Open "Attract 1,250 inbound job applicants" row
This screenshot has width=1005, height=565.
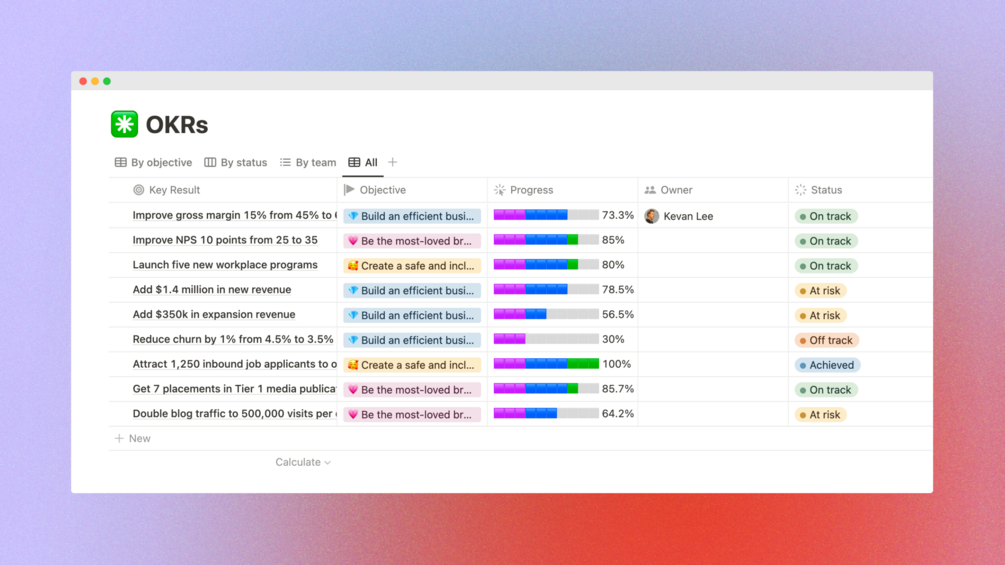(x=234, y=364)
